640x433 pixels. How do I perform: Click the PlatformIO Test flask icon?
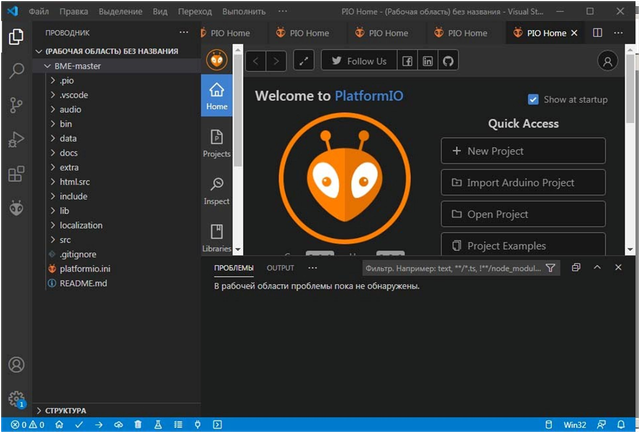click(x=158, y=425)
